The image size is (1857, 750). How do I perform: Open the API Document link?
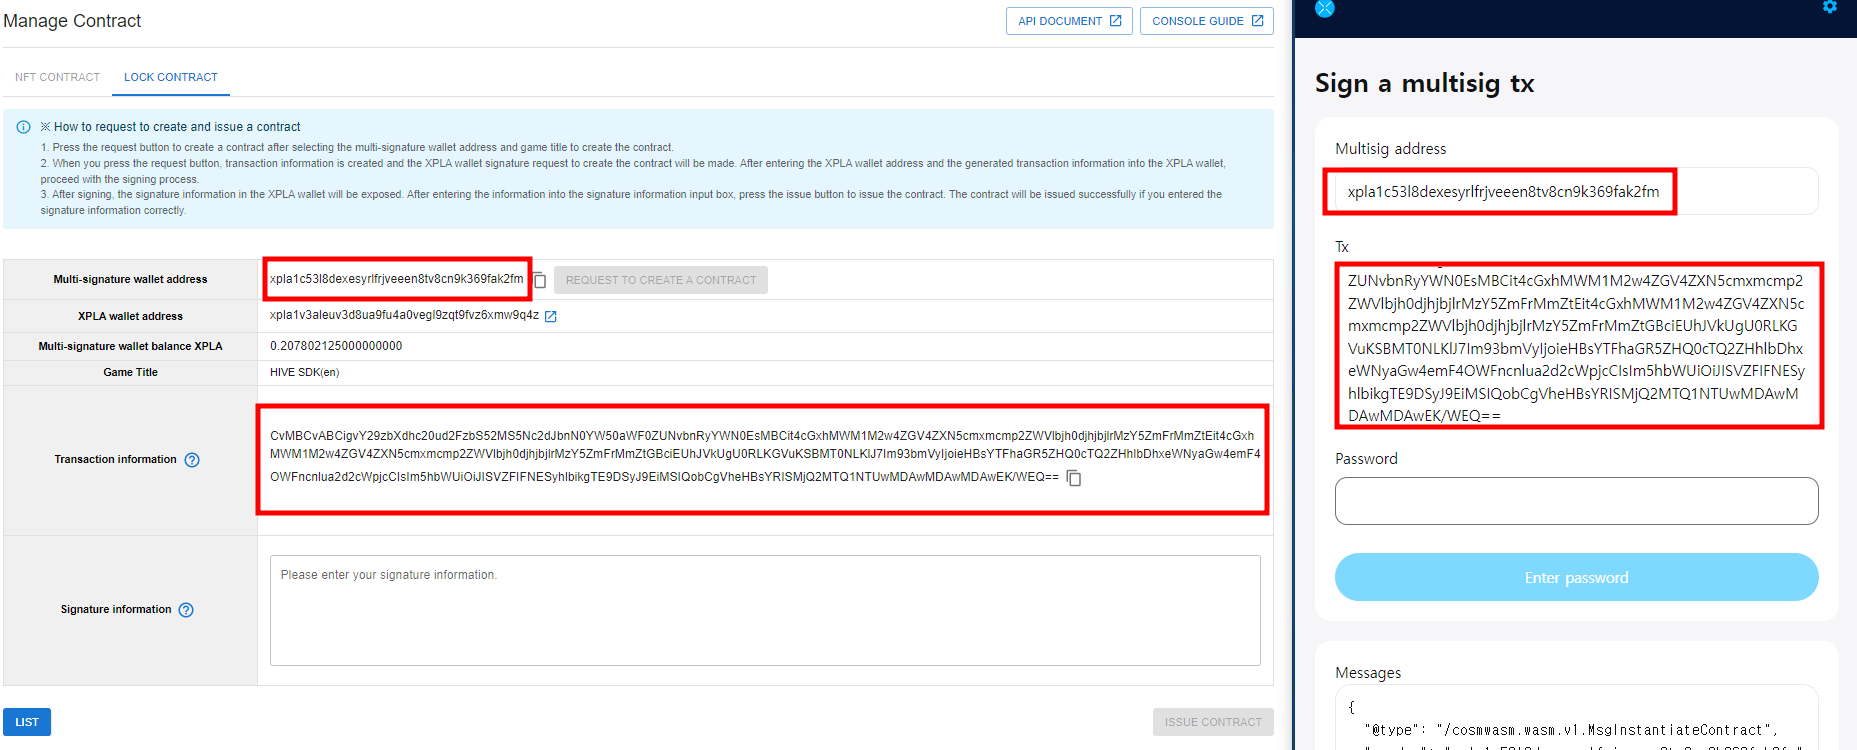point(1069,21)
